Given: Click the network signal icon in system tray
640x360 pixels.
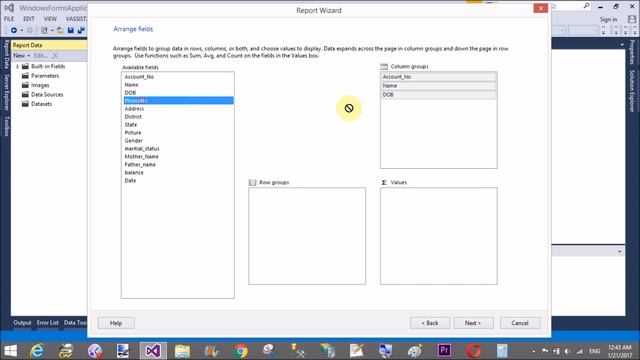Looking at the screenshot, I should pyautogui.click(x=580, y=351).
